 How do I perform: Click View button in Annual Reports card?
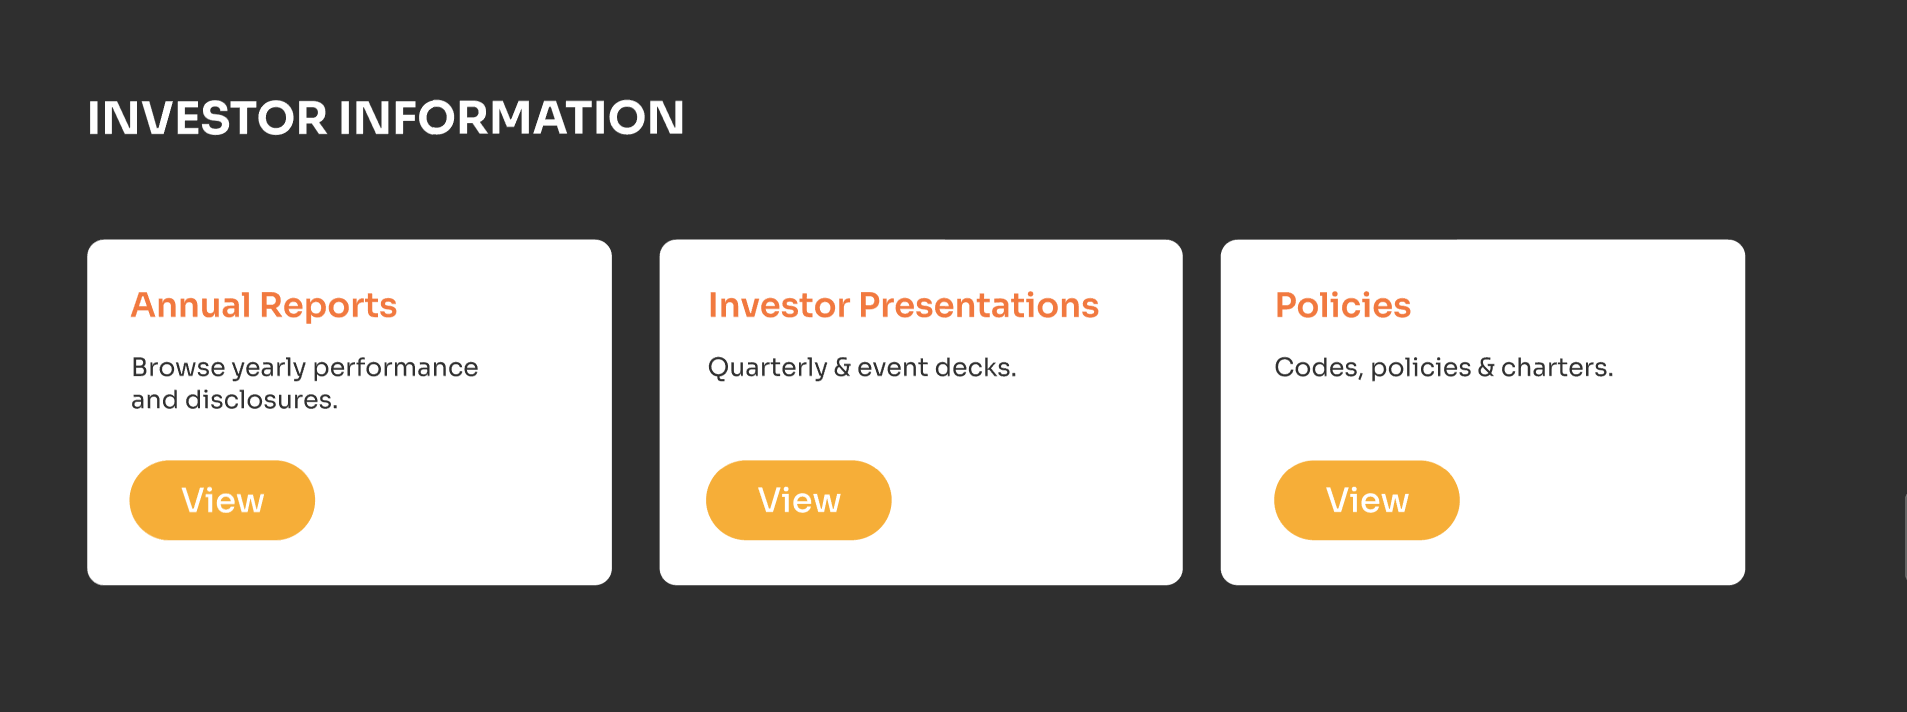222,500
